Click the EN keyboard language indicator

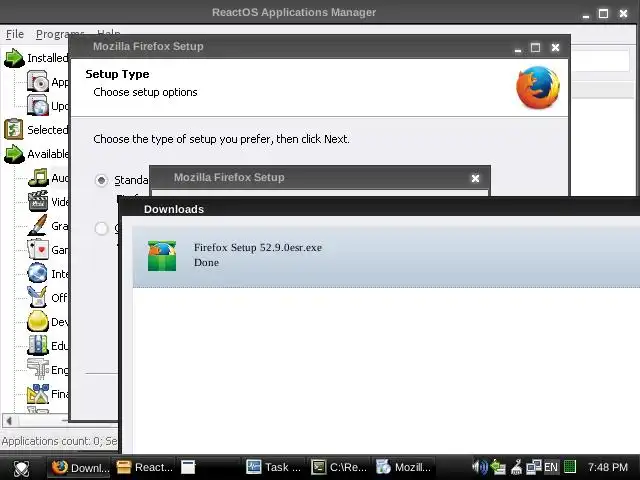tap(551, 467)
